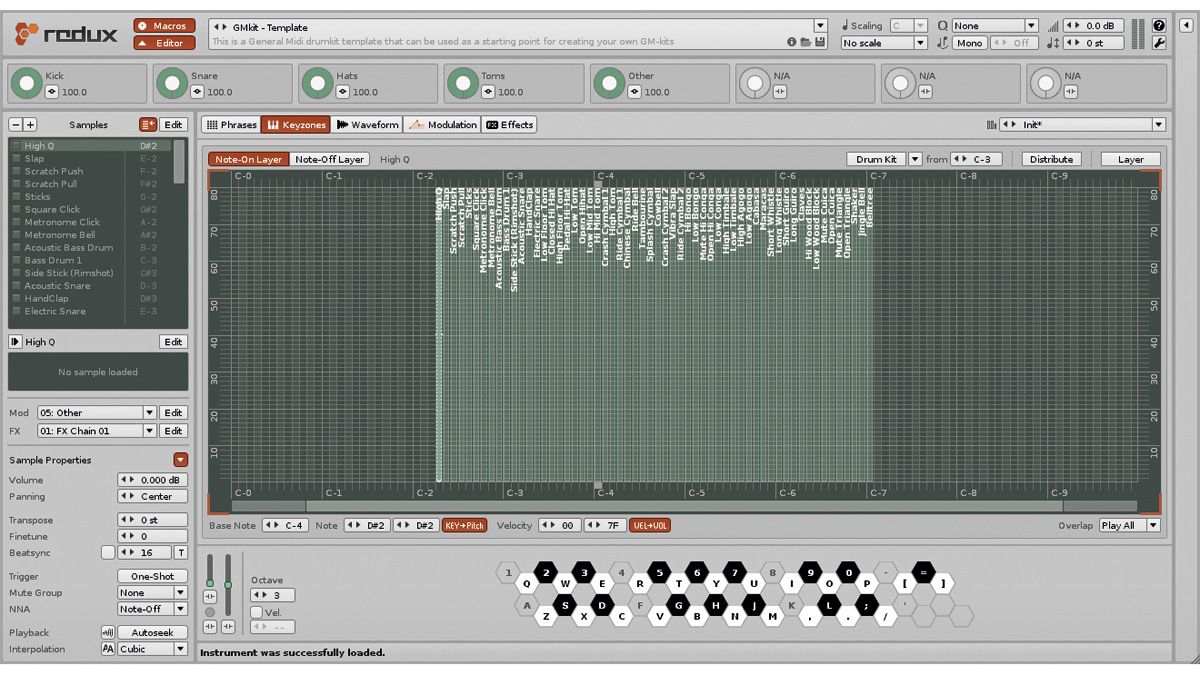Toggle the sample list options icon
This screenshot has width=1200, height=675.
(148, 125)
